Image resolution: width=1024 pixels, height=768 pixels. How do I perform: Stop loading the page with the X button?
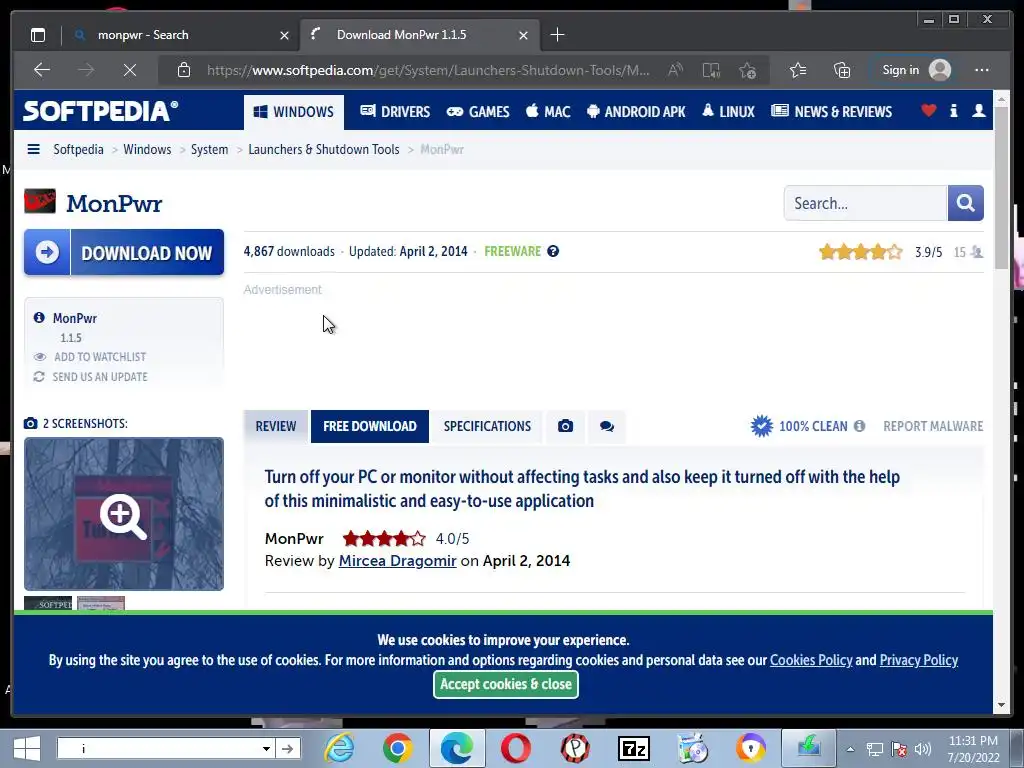pyautogui.click(x=129, y=70)
